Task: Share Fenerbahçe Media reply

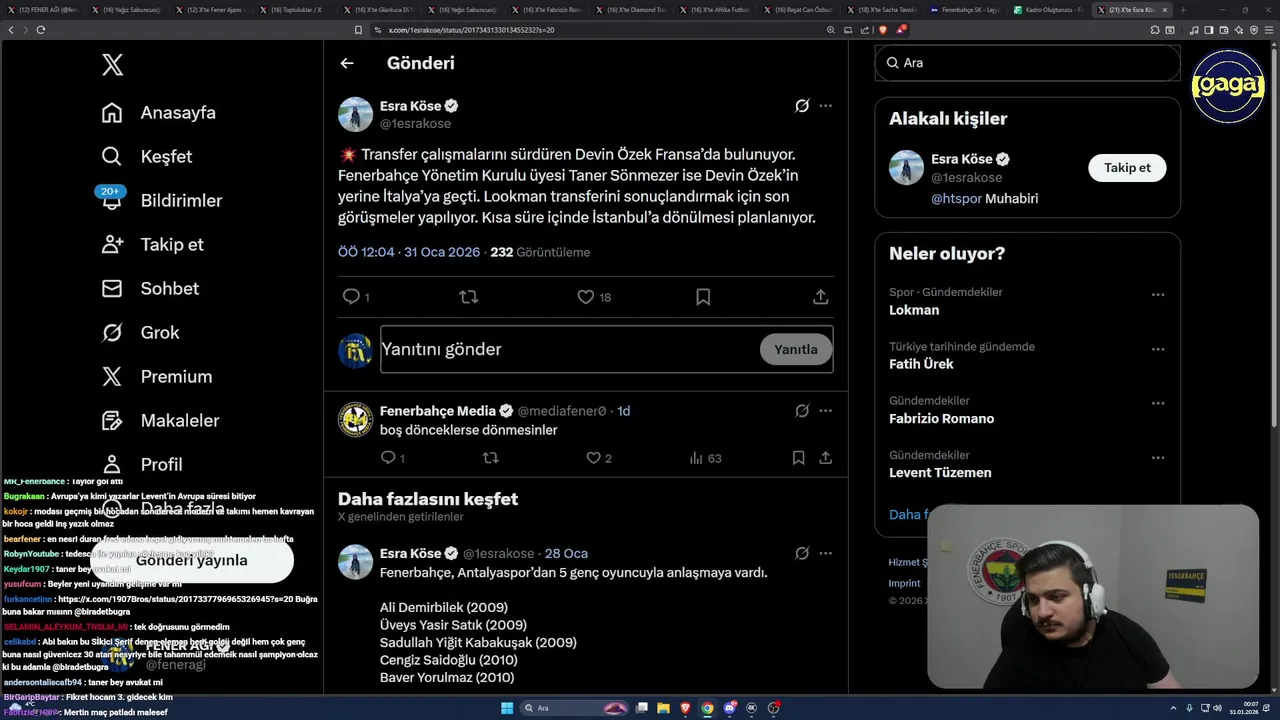Action: coord(825,458)
